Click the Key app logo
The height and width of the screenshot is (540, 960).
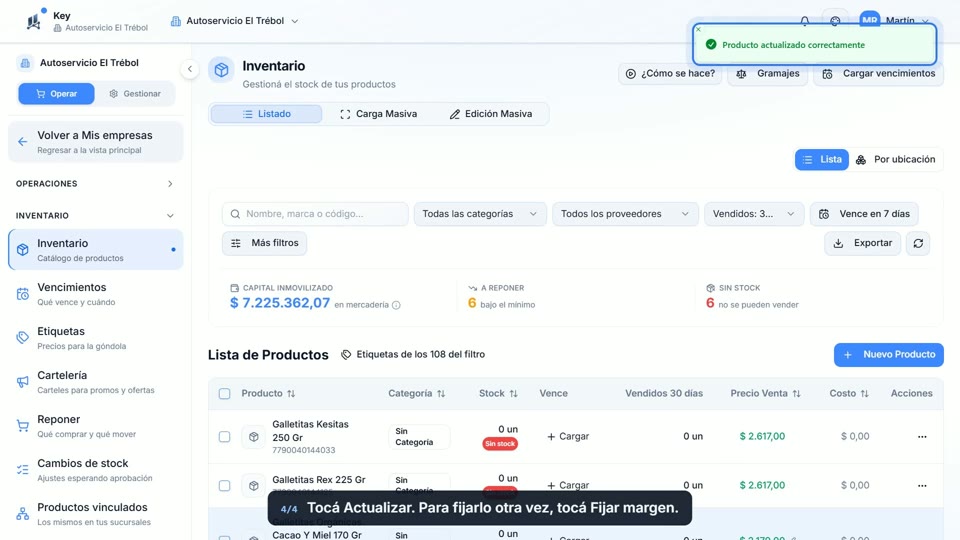(35, 20)
